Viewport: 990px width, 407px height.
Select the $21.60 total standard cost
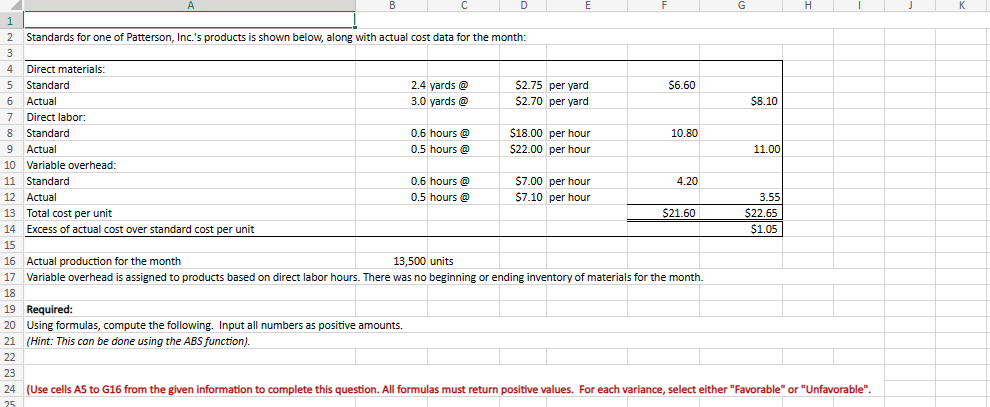pyautogui.click(x=664, y=213)
